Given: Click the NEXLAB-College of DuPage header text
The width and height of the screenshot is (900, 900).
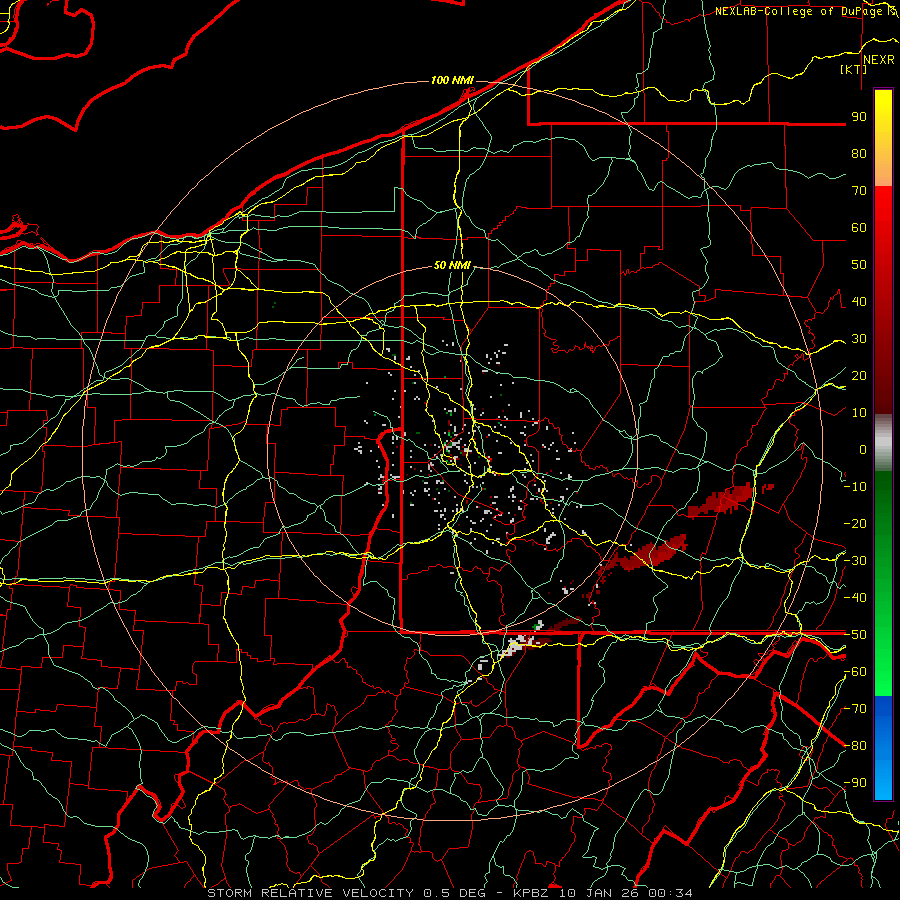Looking at the screenshot, I should (798, 11).
